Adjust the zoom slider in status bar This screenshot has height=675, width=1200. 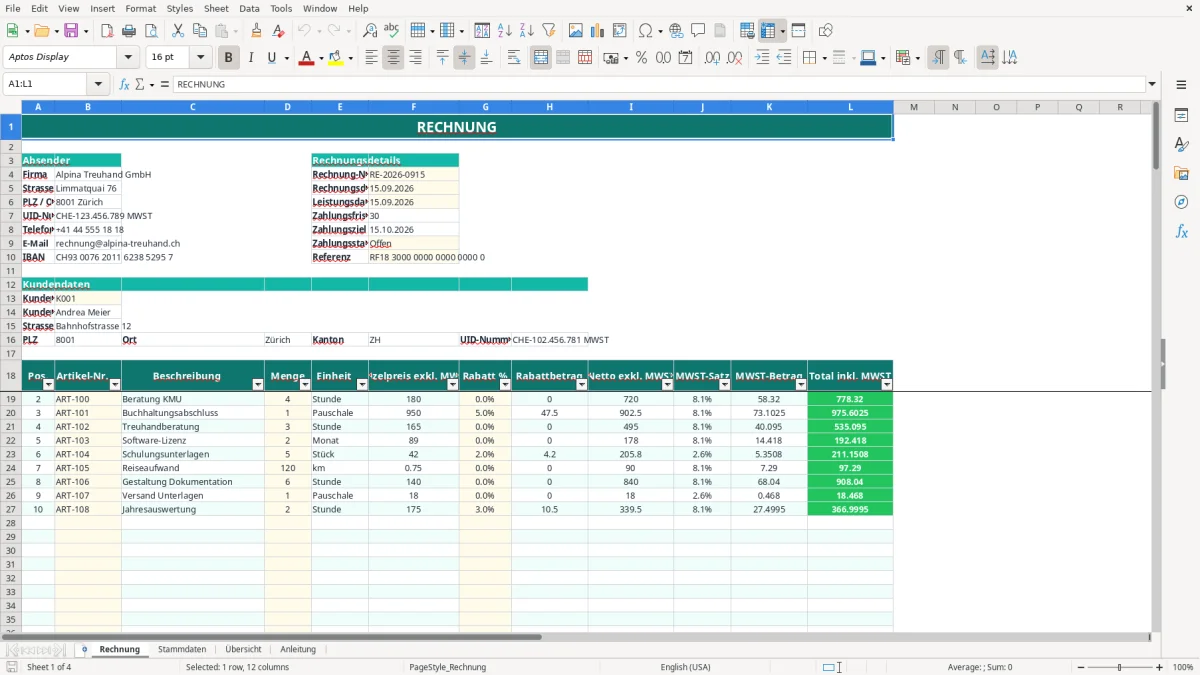tap(1120, 667)
